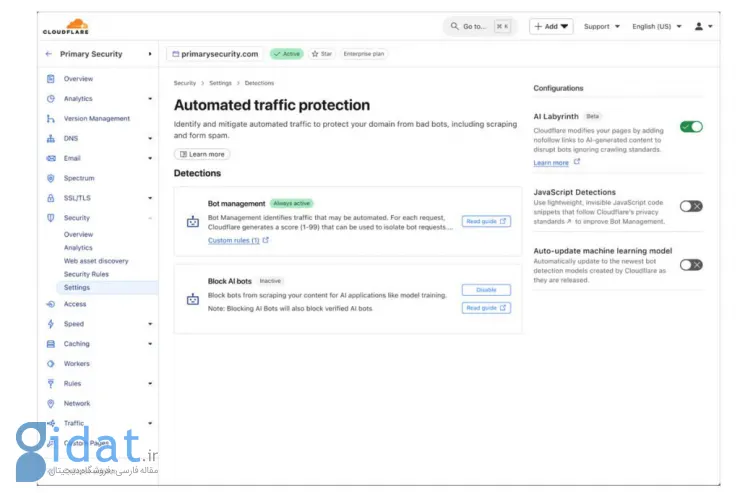The image size is (740, 493).
Task: Enable the JavaScript Detections toggle
Action: click(x=691, y=206)
